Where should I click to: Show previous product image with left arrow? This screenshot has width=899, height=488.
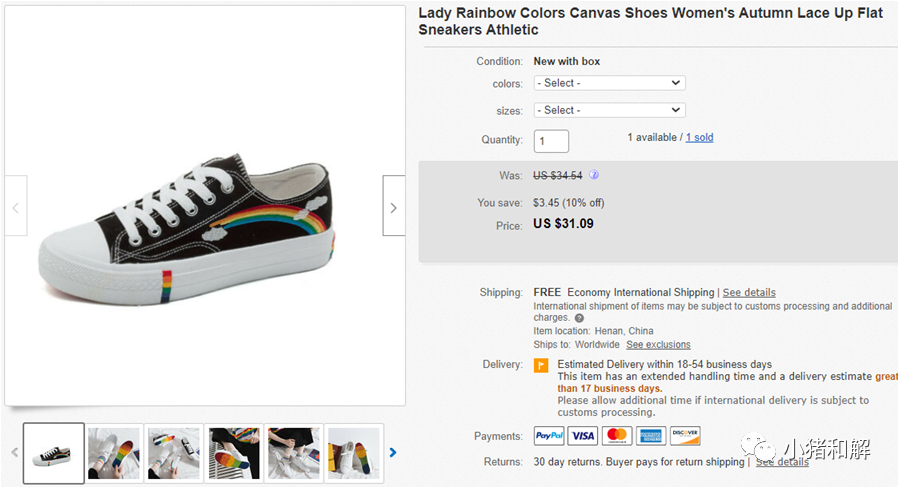(x=16, y=206)
